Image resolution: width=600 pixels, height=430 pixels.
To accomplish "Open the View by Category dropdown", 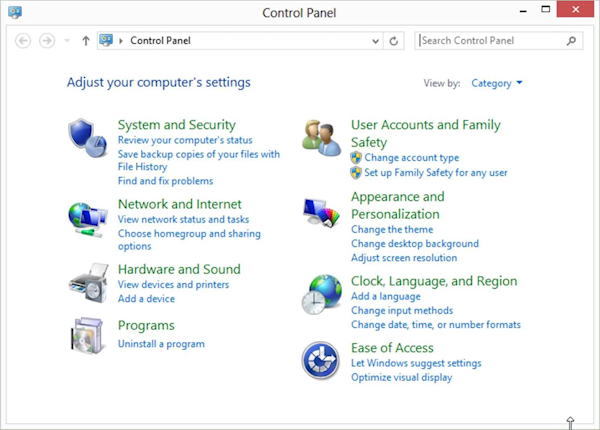I will coord(497,83).
